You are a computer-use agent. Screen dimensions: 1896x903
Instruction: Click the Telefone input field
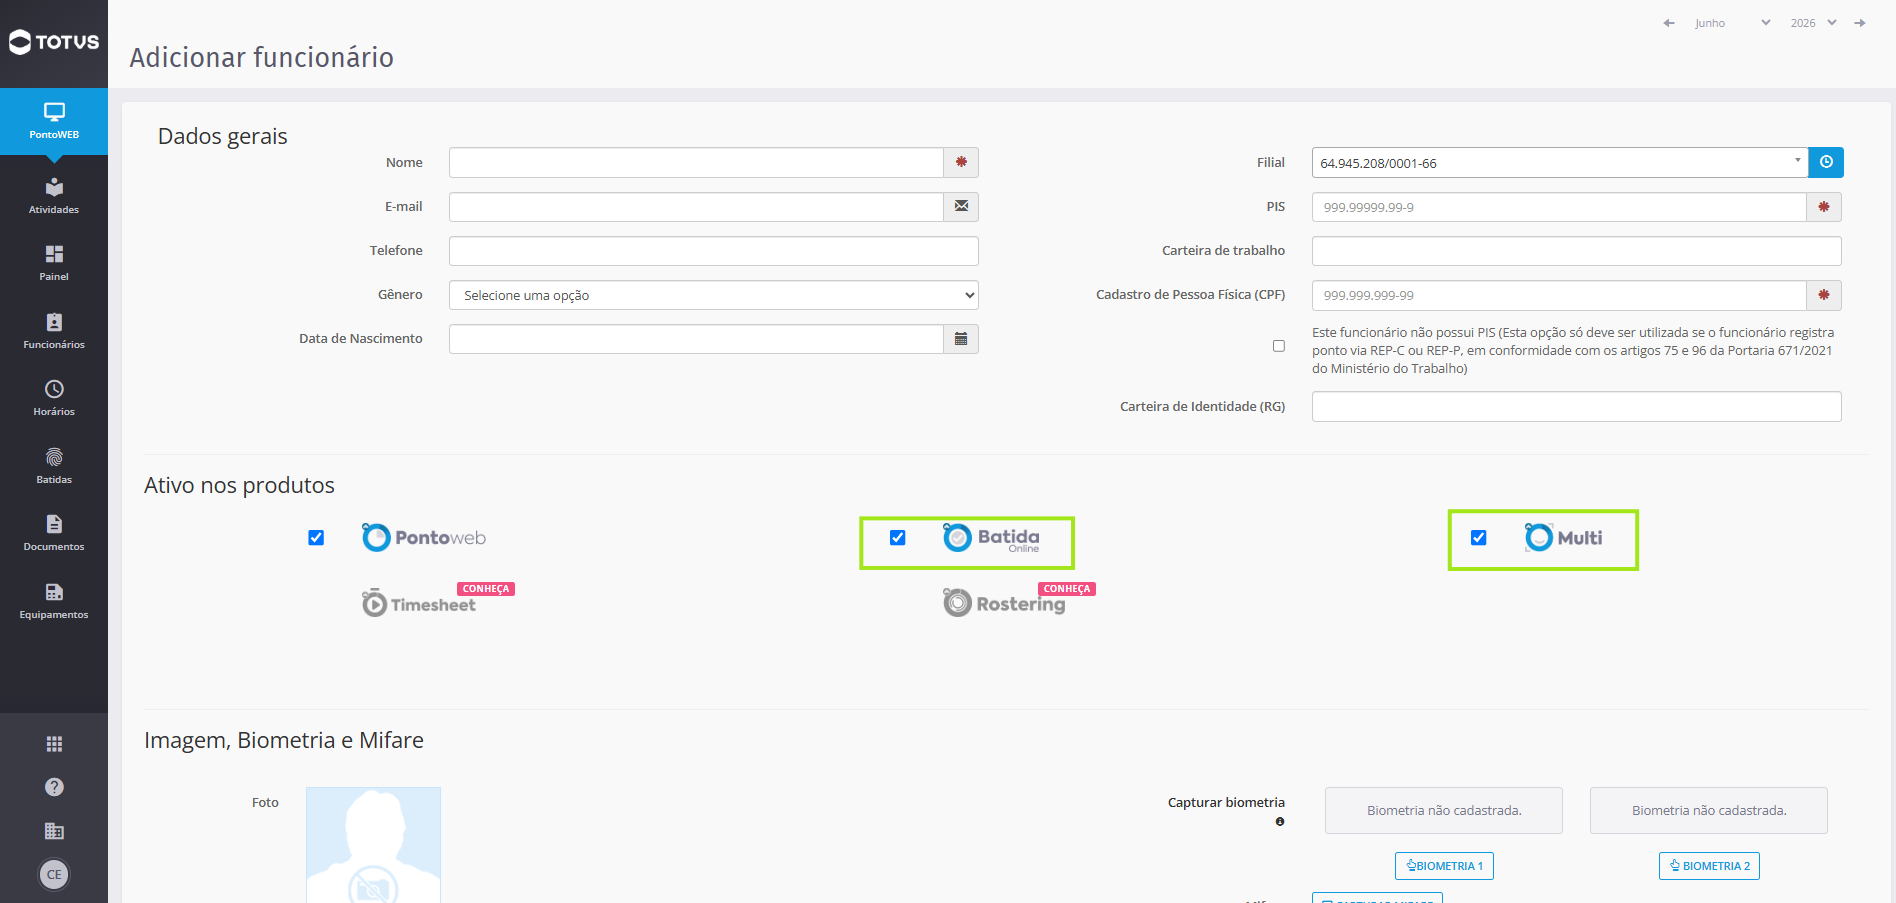point(714,251)
